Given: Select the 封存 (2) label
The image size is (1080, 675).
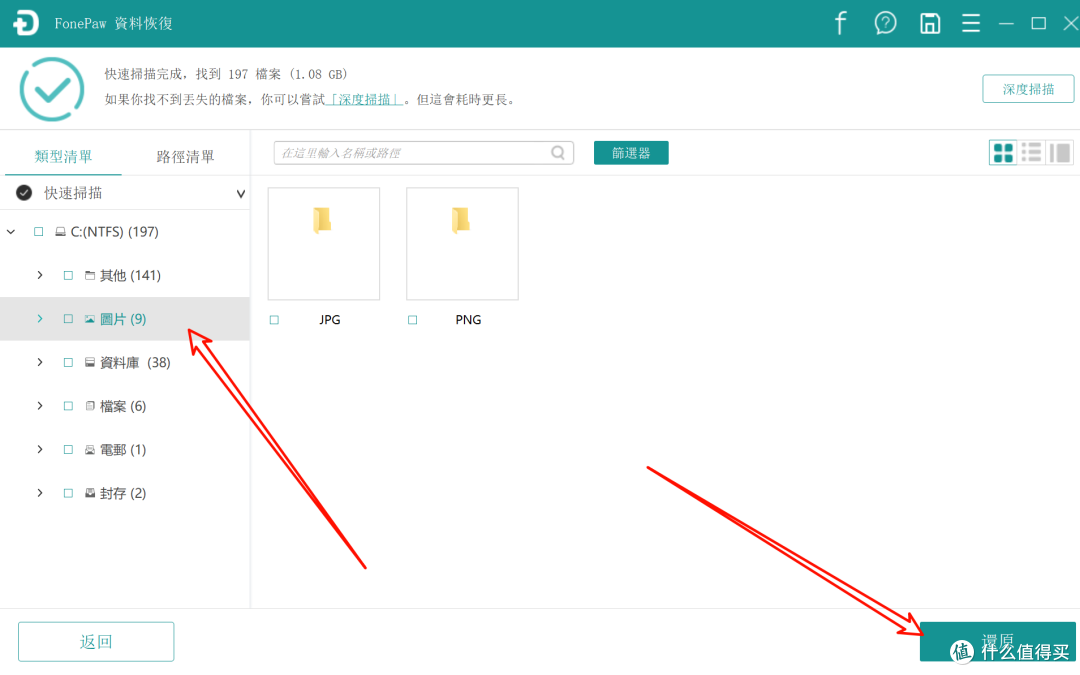Looking at the screenshot, I should coord(123,493).
